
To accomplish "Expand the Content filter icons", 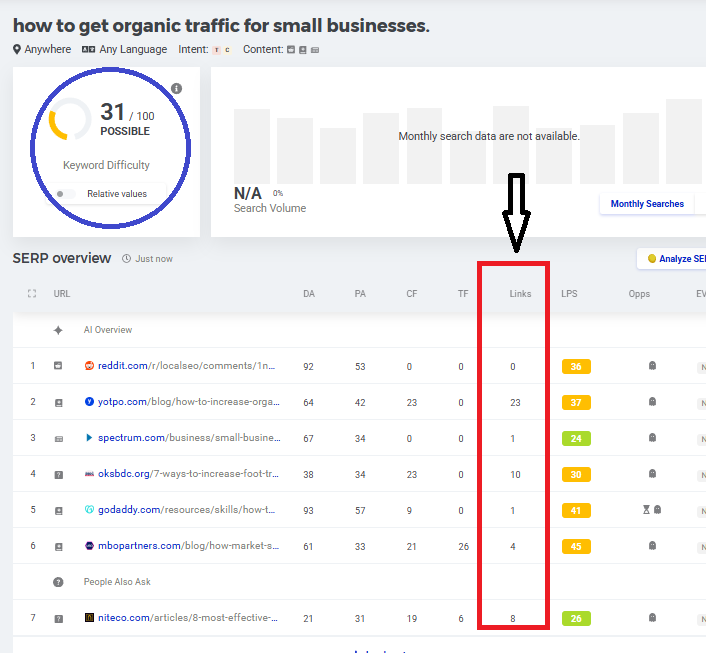I will click(x=304, y=49).
